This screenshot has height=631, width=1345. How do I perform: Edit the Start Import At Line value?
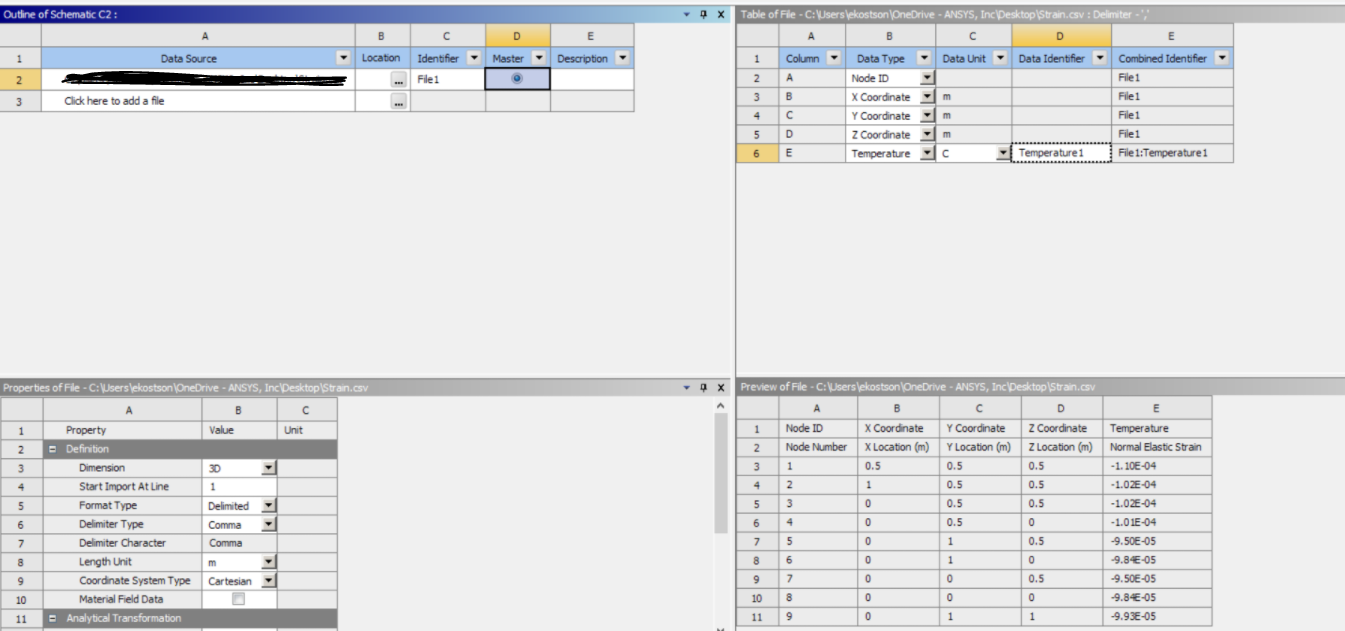click(239, 487)
